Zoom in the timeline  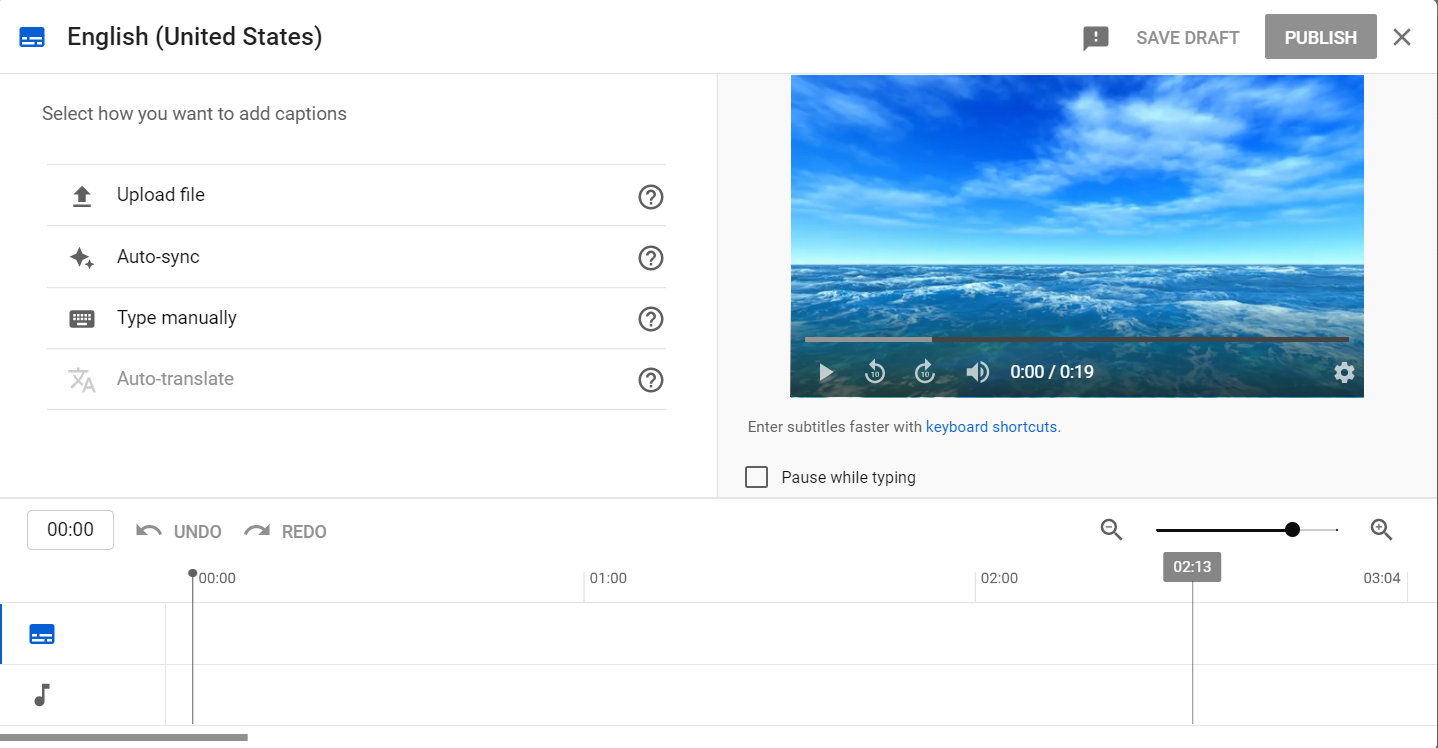pyautogui.click(x=1382, y=530)
